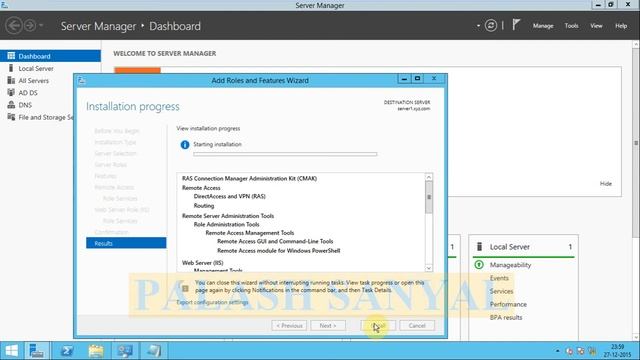
Task: Click the All Servers icon in sidebar
Action: 11,80
